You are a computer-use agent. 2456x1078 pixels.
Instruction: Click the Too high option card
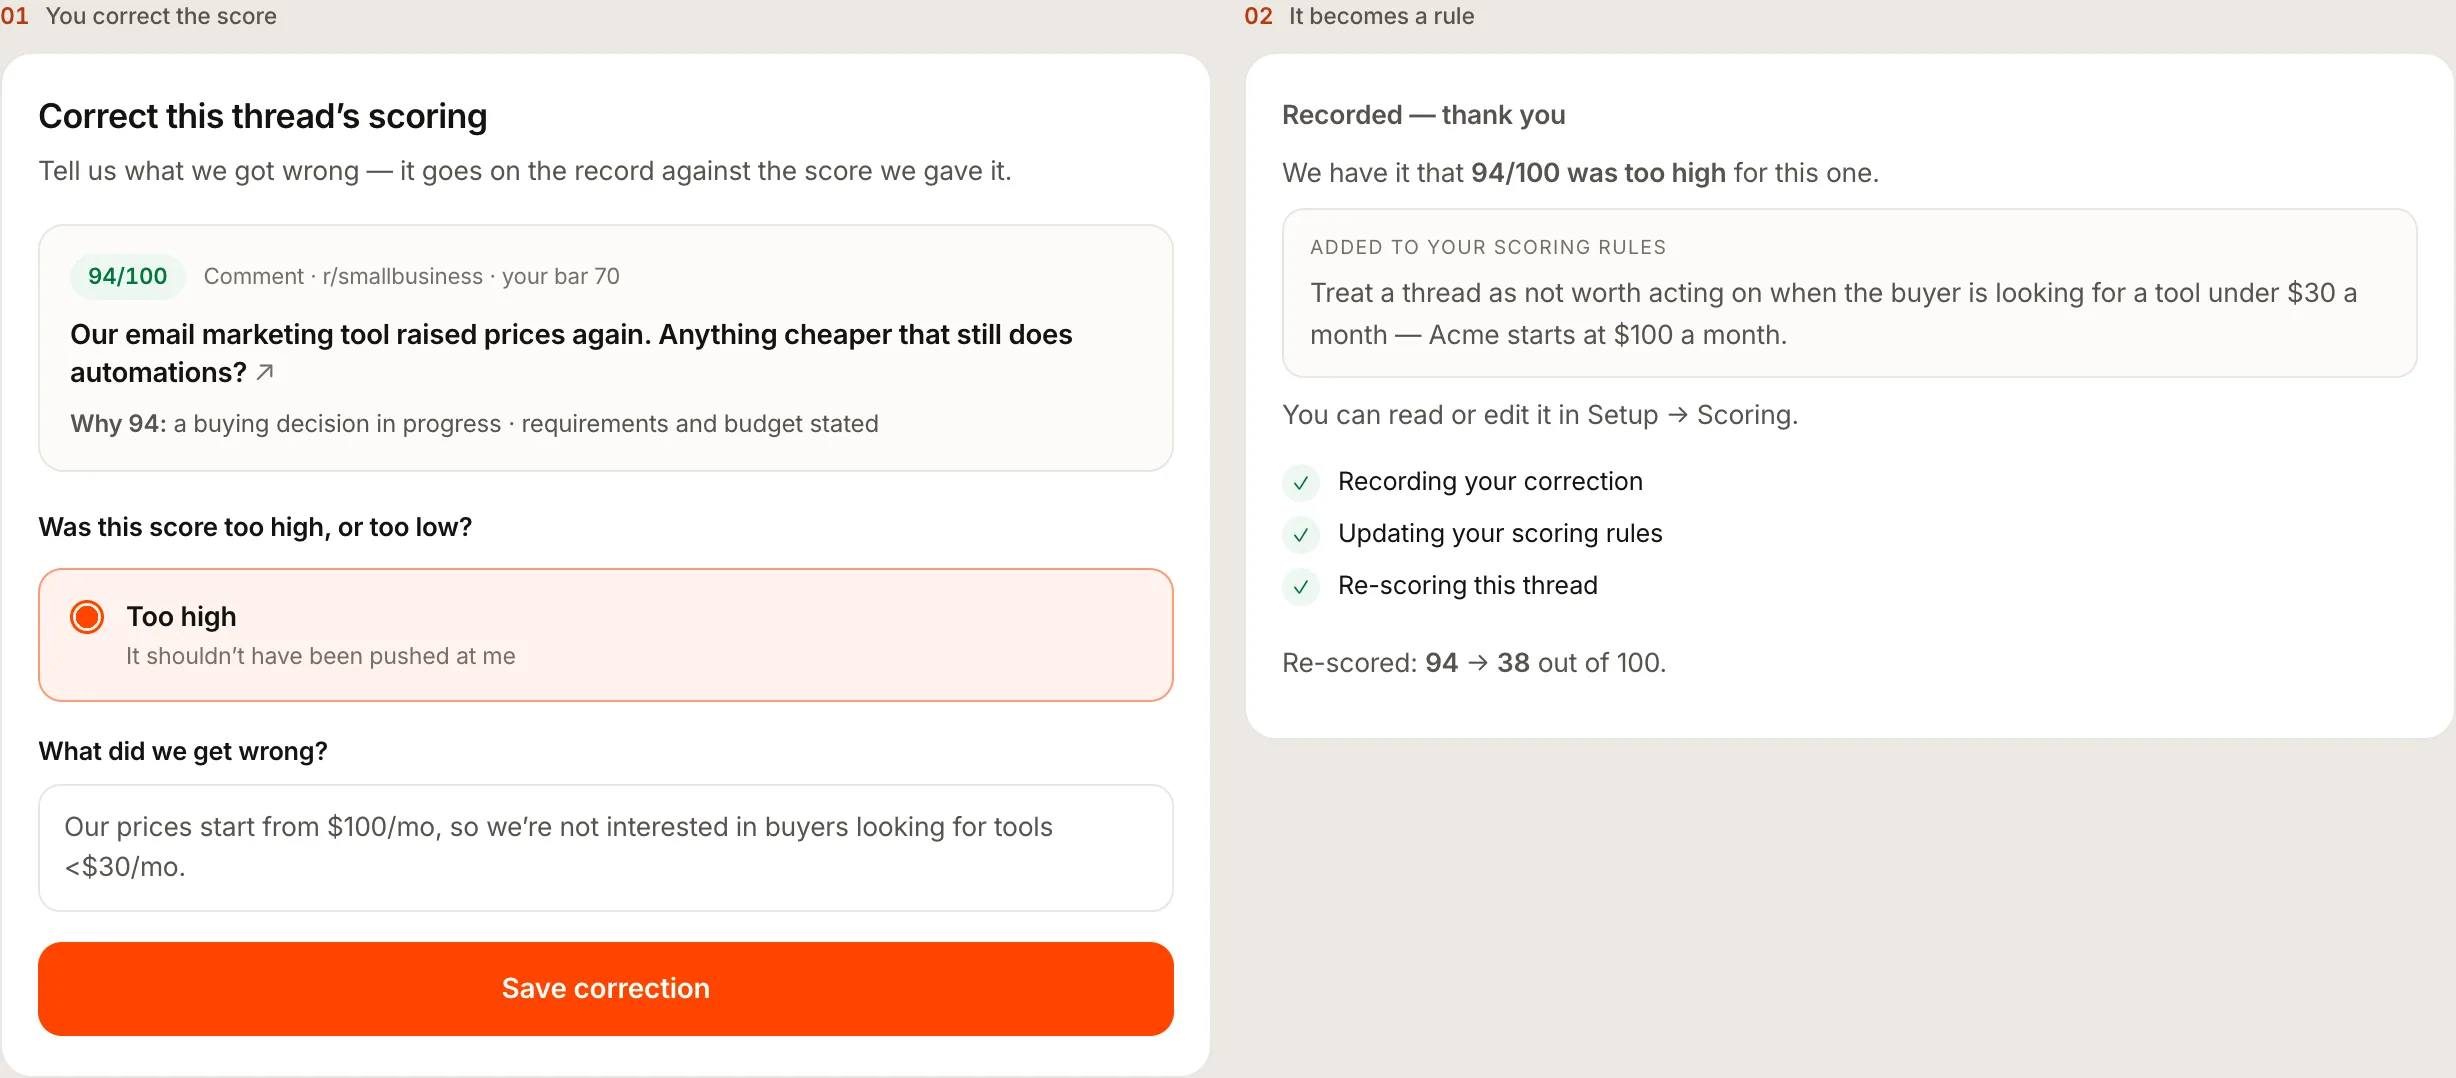click(x=605, y=635)
